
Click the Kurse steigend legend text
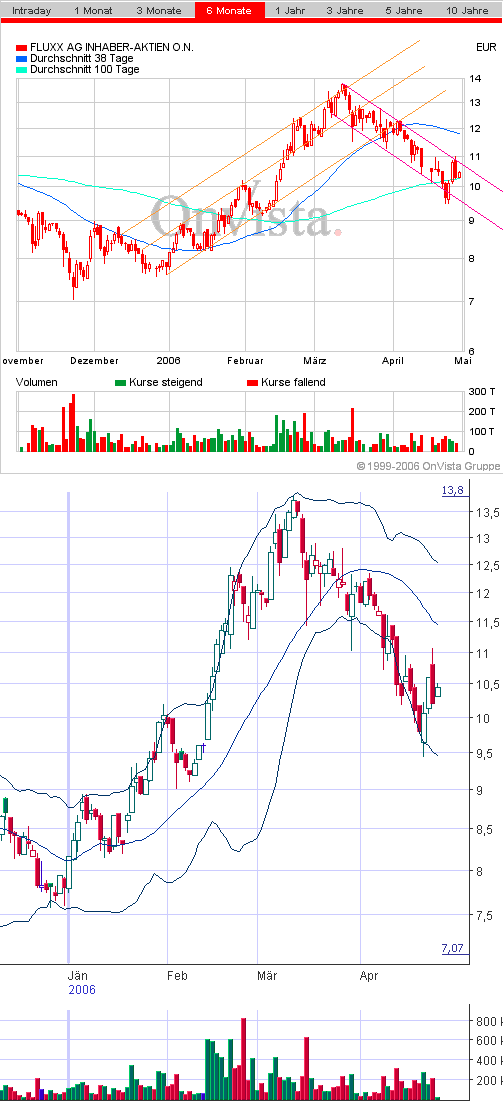click(x=166, y=383)
